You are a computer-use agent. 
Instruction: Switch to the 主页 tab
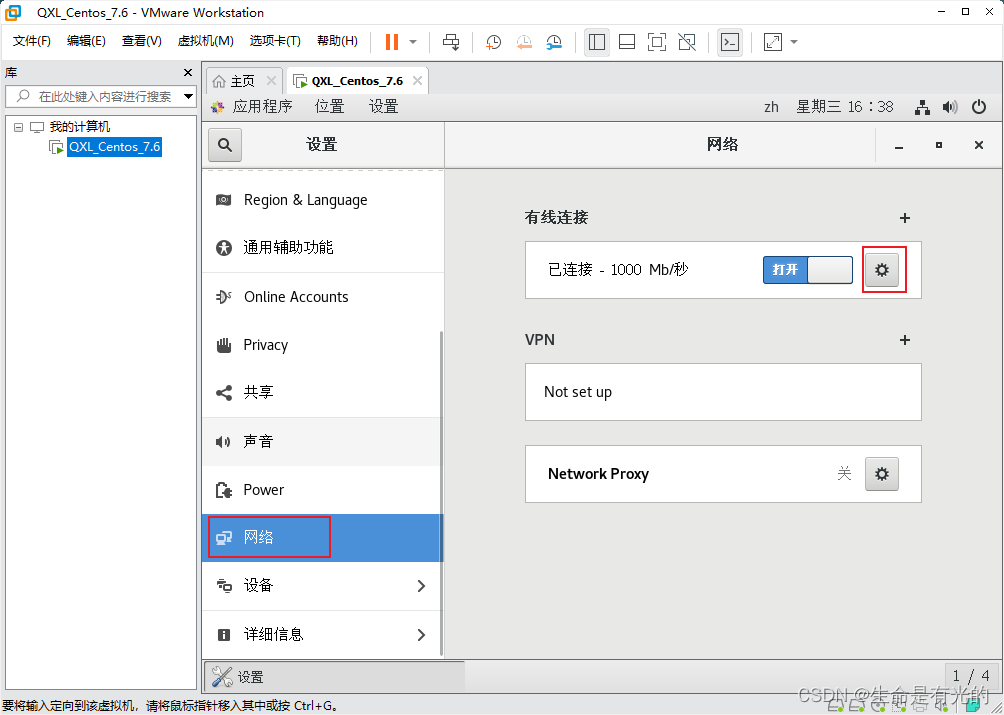[241, 80]
